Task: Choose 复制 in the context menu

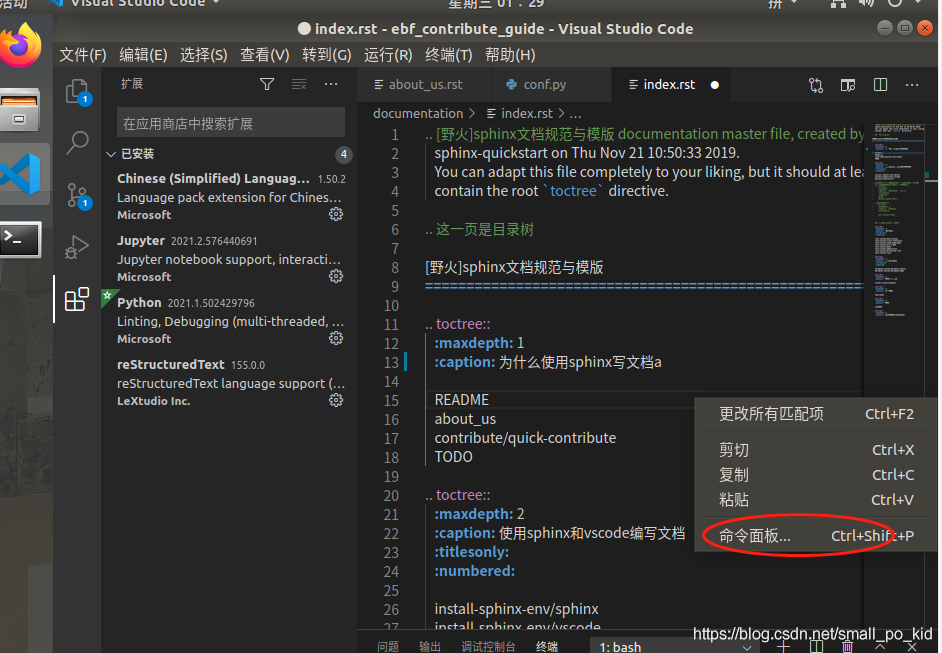Action: click(x=816, y=475)
